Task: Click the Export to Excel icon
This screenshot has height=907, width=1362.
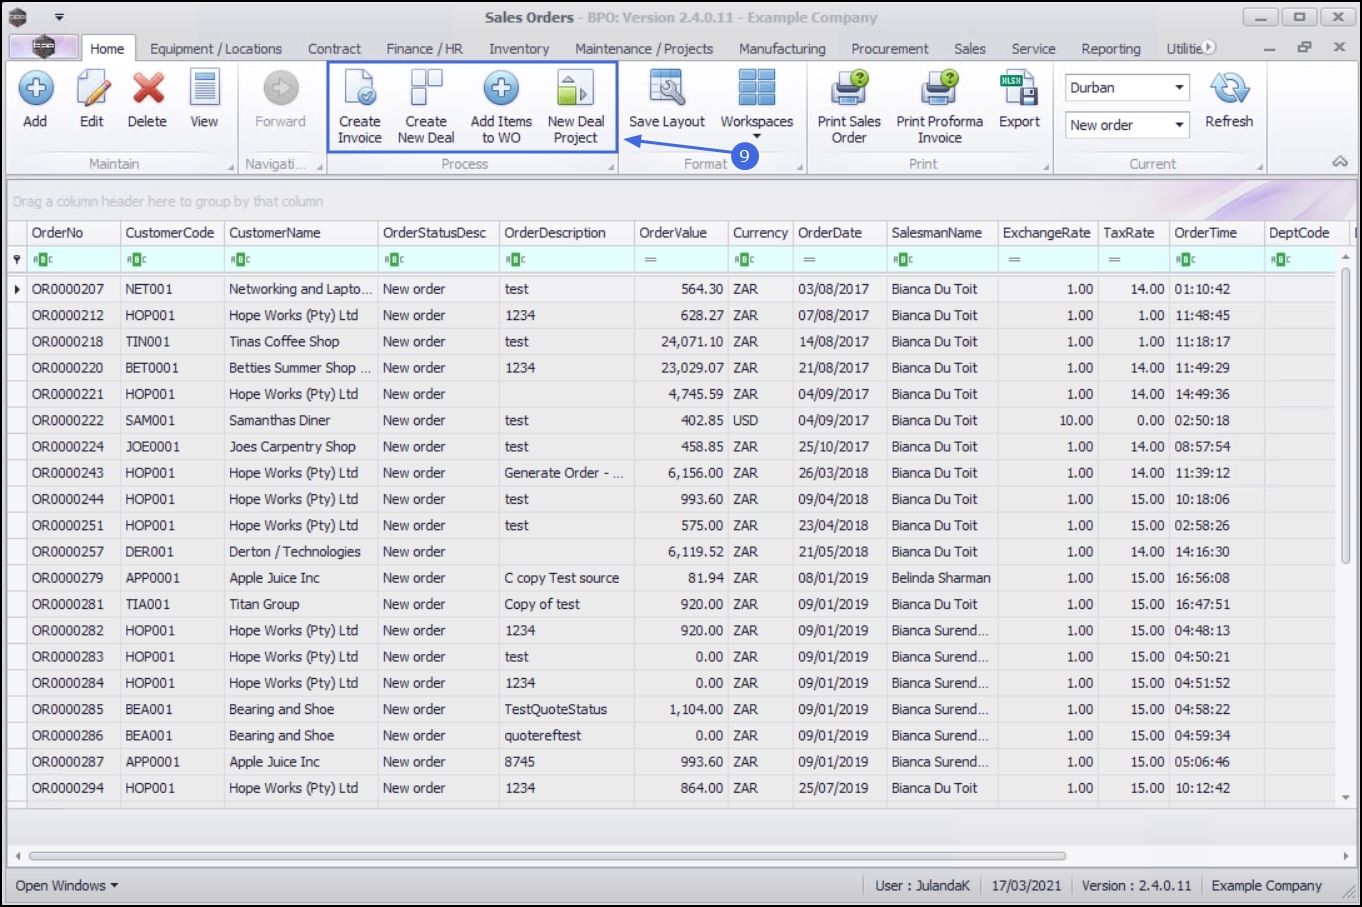Action: coord(1019,89)
